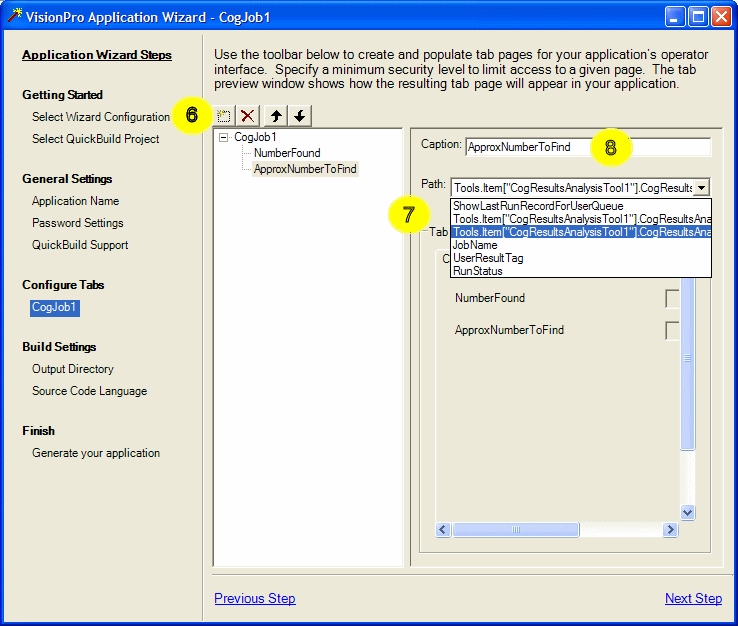The width and height of the screenshot is (738, 626).
Task: Collapse the CogJob1 tree node
Action: tap(223, 137)
